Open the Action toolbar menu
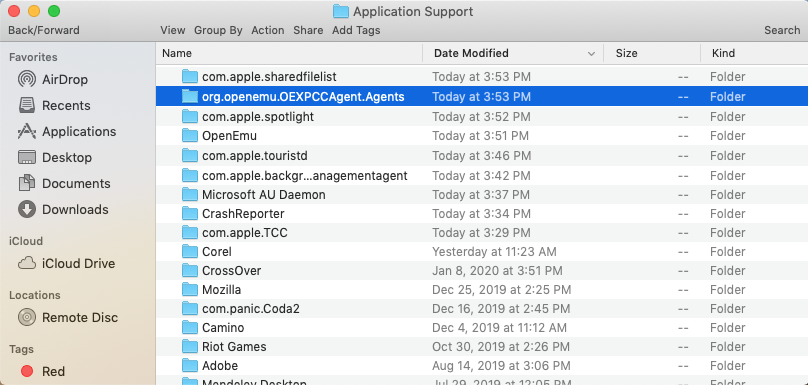The width and height of the screenshot is (808, 385). pyautogui.click(x=267, y=30)
